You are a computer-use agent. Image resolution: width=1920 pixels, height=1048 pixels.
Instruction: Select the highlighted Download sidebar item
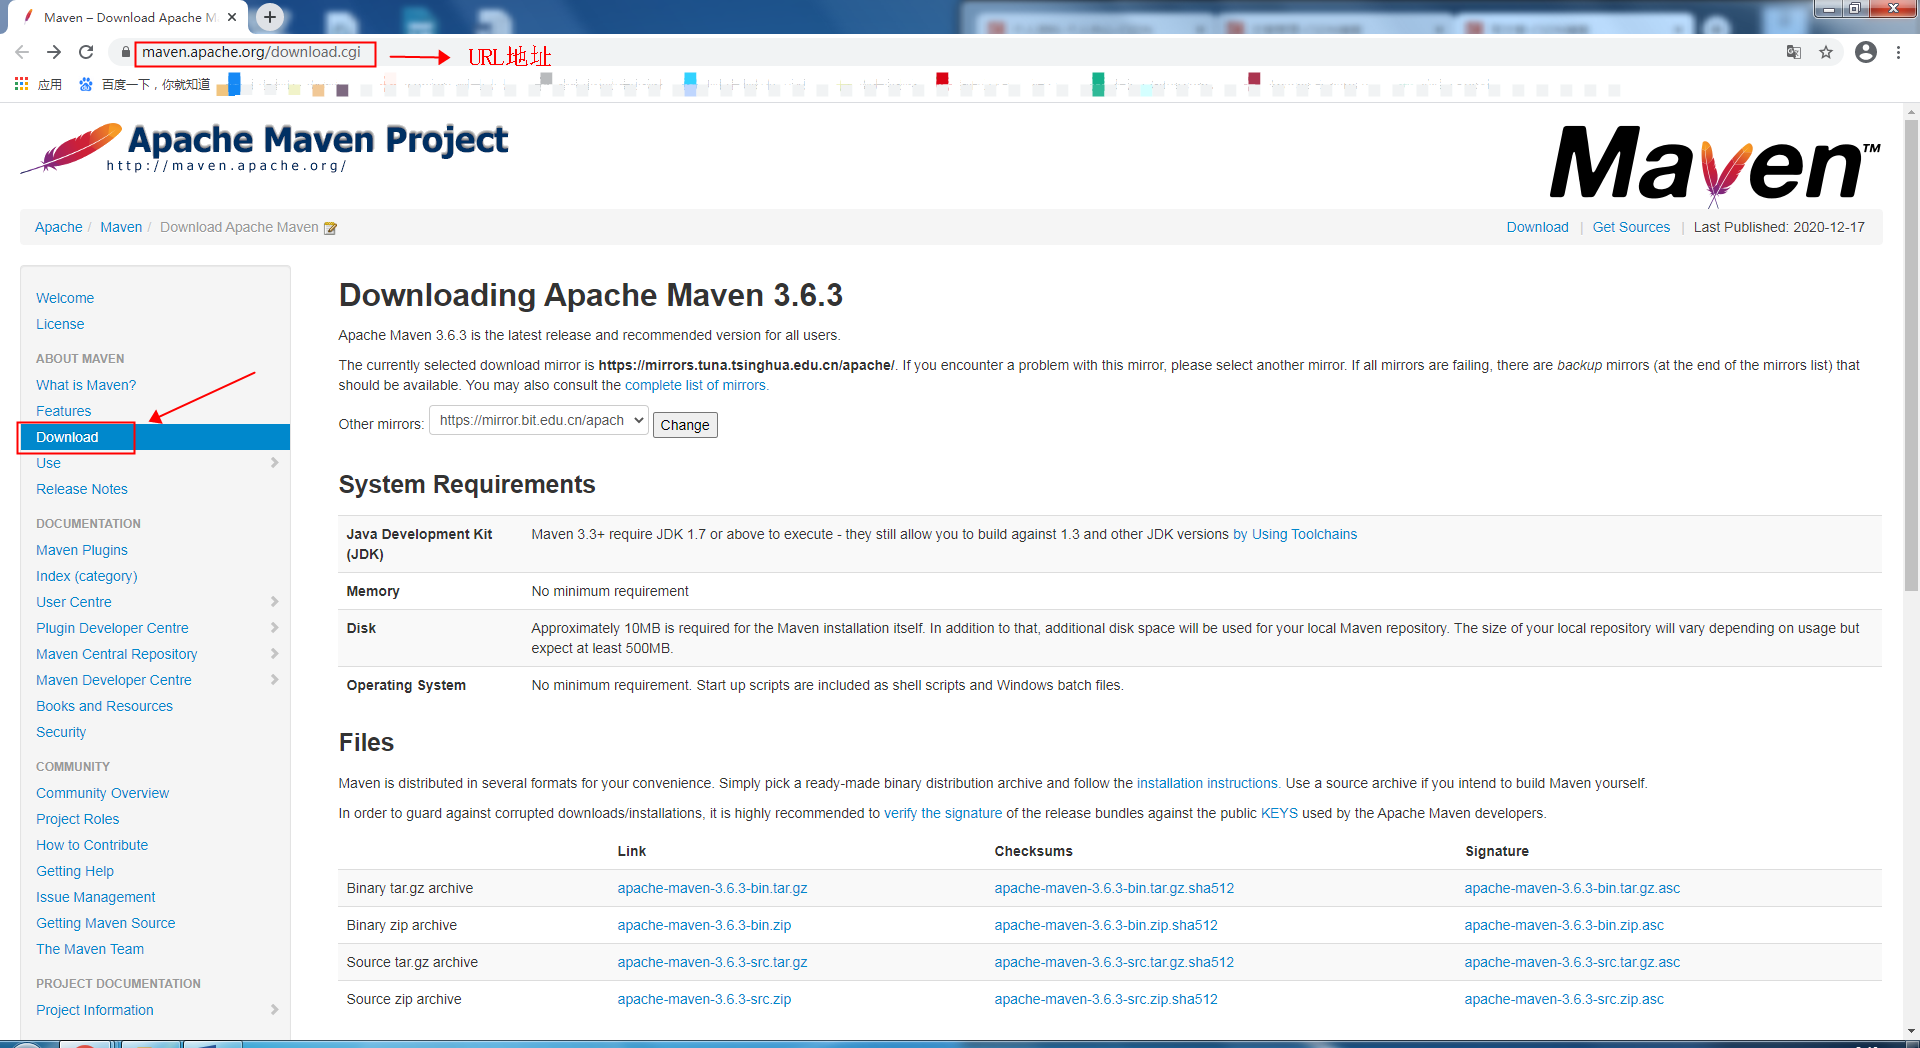(x=155, y=437)
